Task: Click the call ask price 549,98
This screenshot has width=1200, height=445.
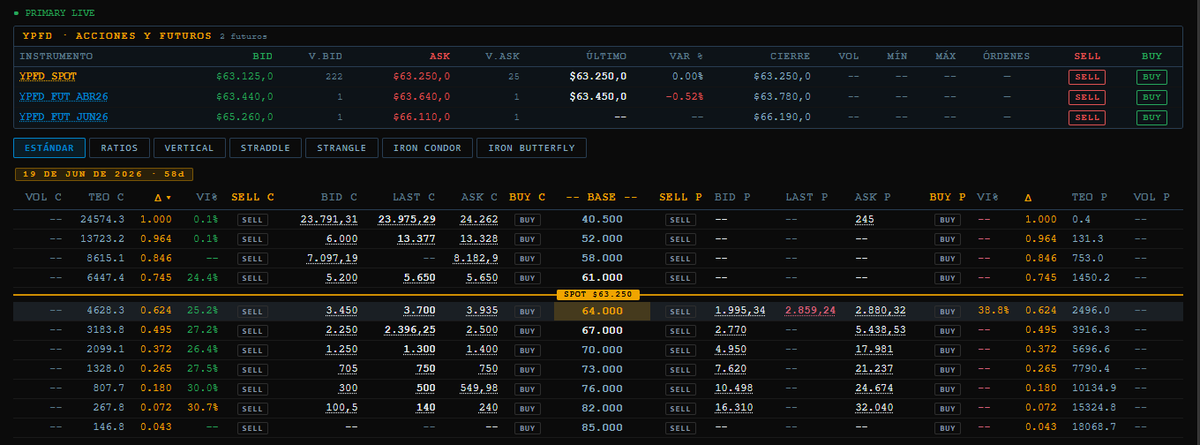Action: click(x=478, y=388)
